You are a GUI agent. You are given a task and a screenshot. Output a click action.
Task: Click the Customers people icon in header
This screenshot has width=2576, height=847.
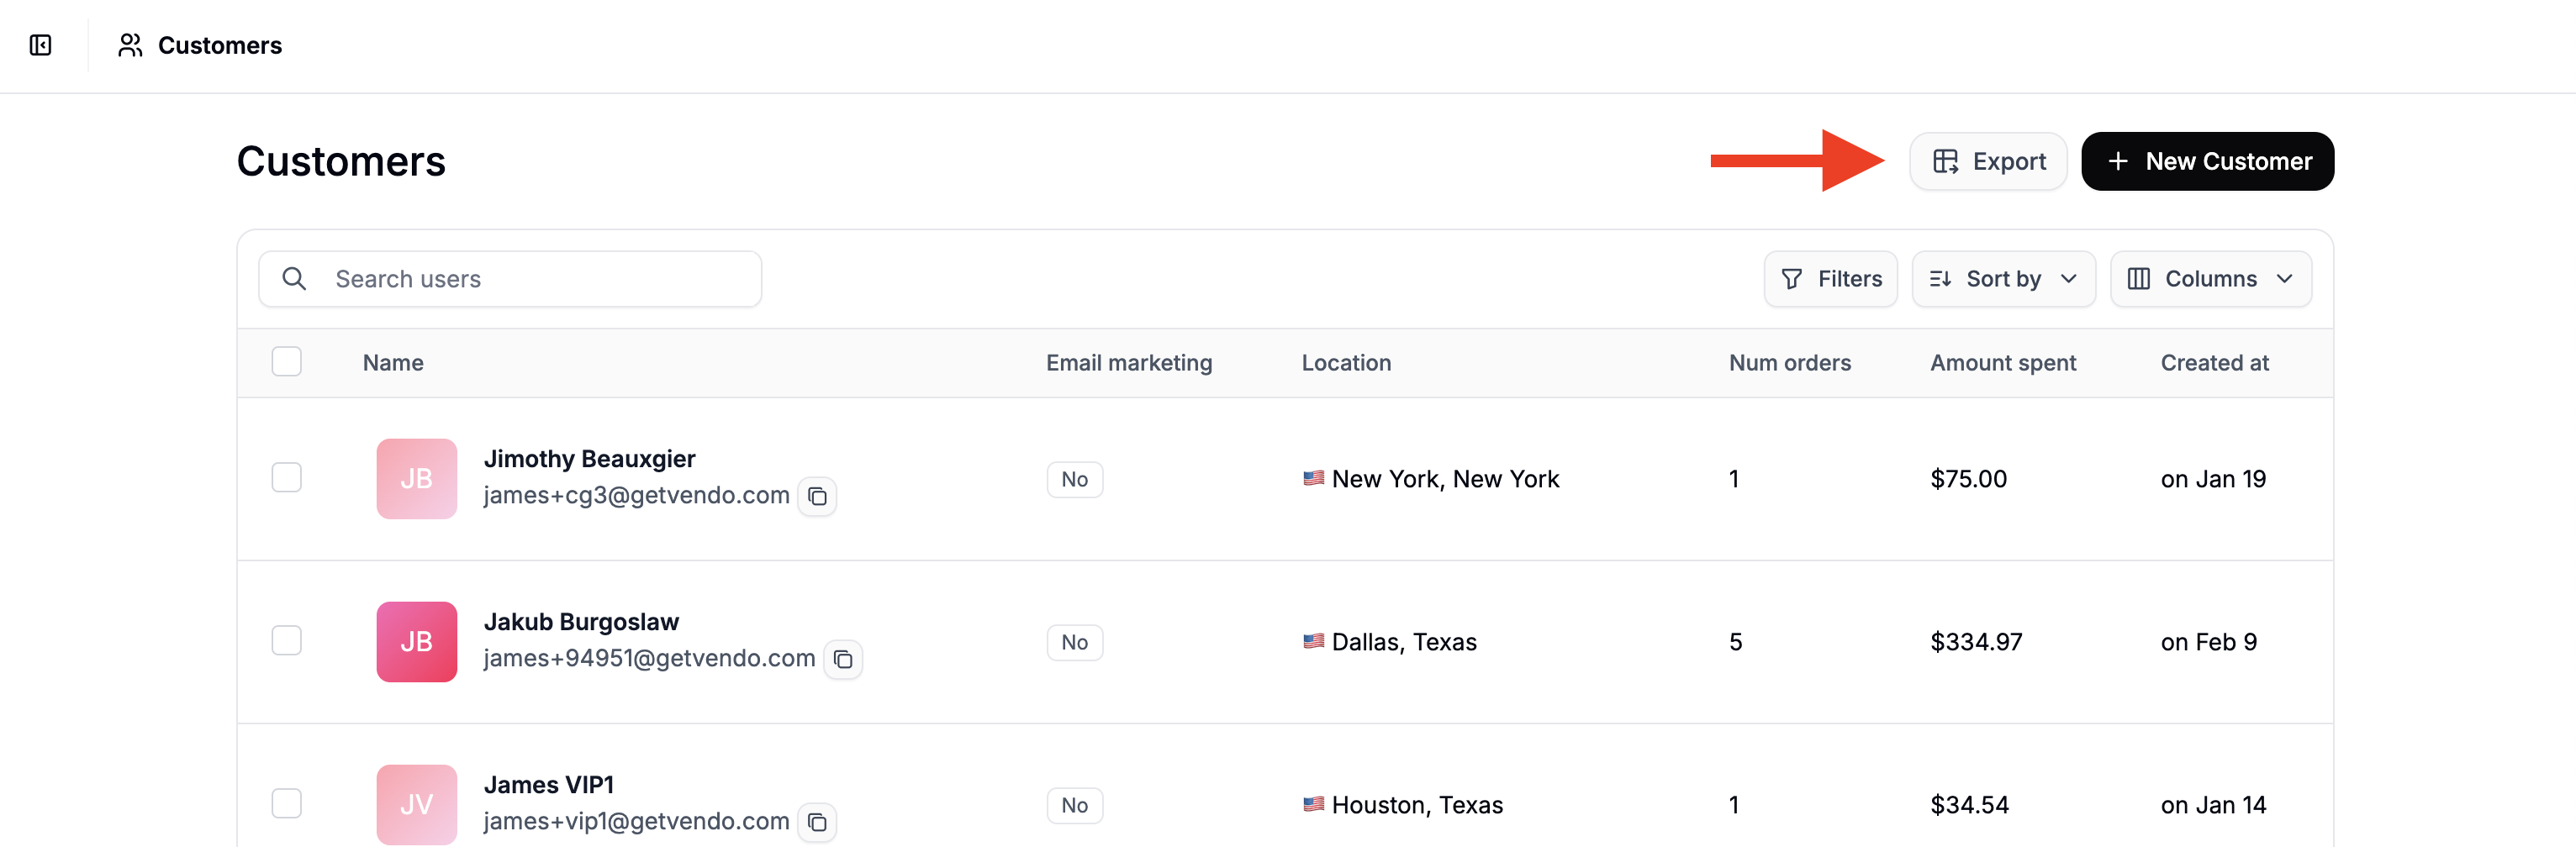pyautogui.click(x=130, y=45)
